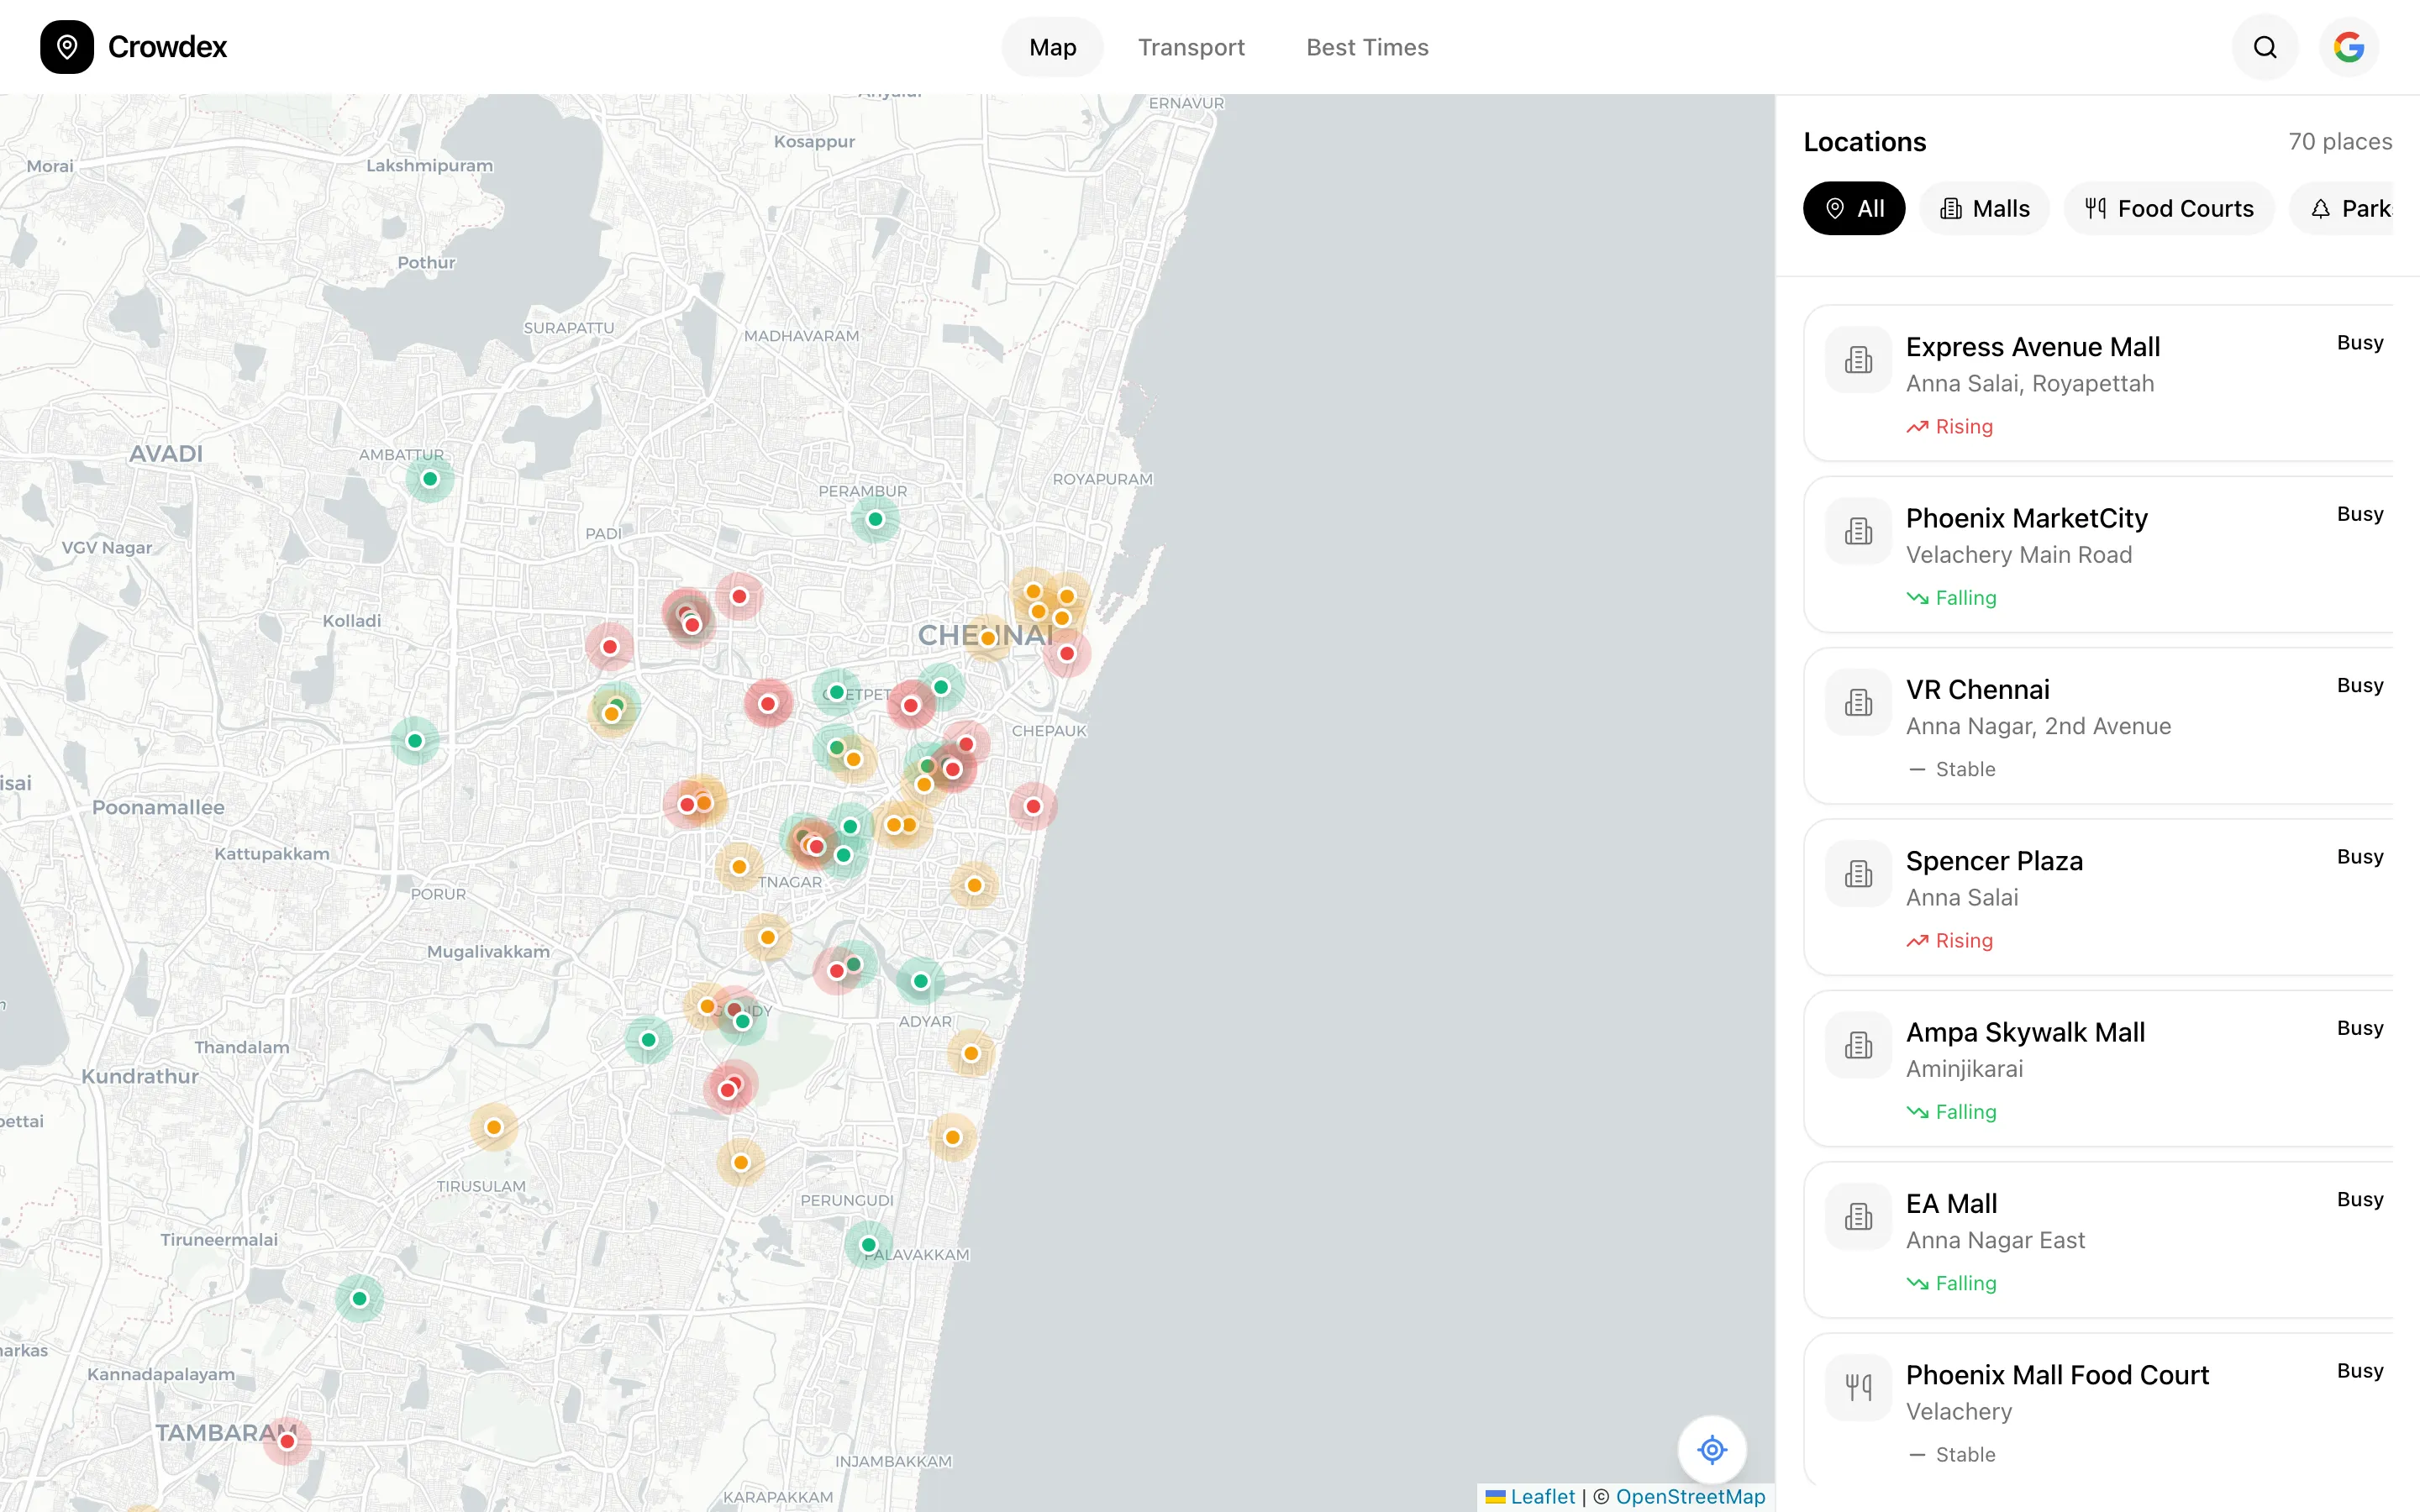
Task: Select the EA Mall title
Action: (1951, 1203)
